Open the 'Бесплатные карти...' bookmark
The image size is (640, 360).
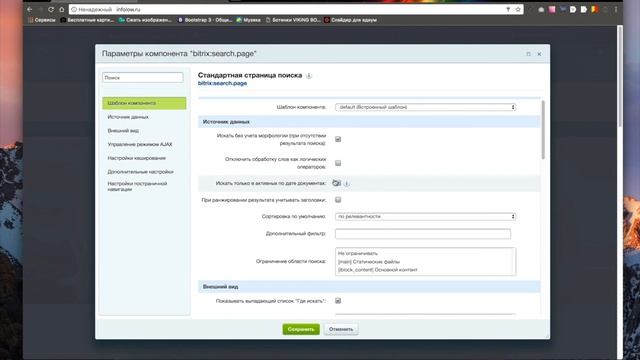(87, 20)
